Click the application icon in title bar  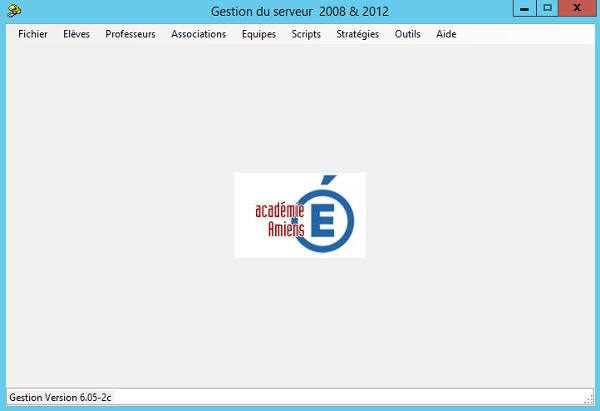click(x=14, y=11)
